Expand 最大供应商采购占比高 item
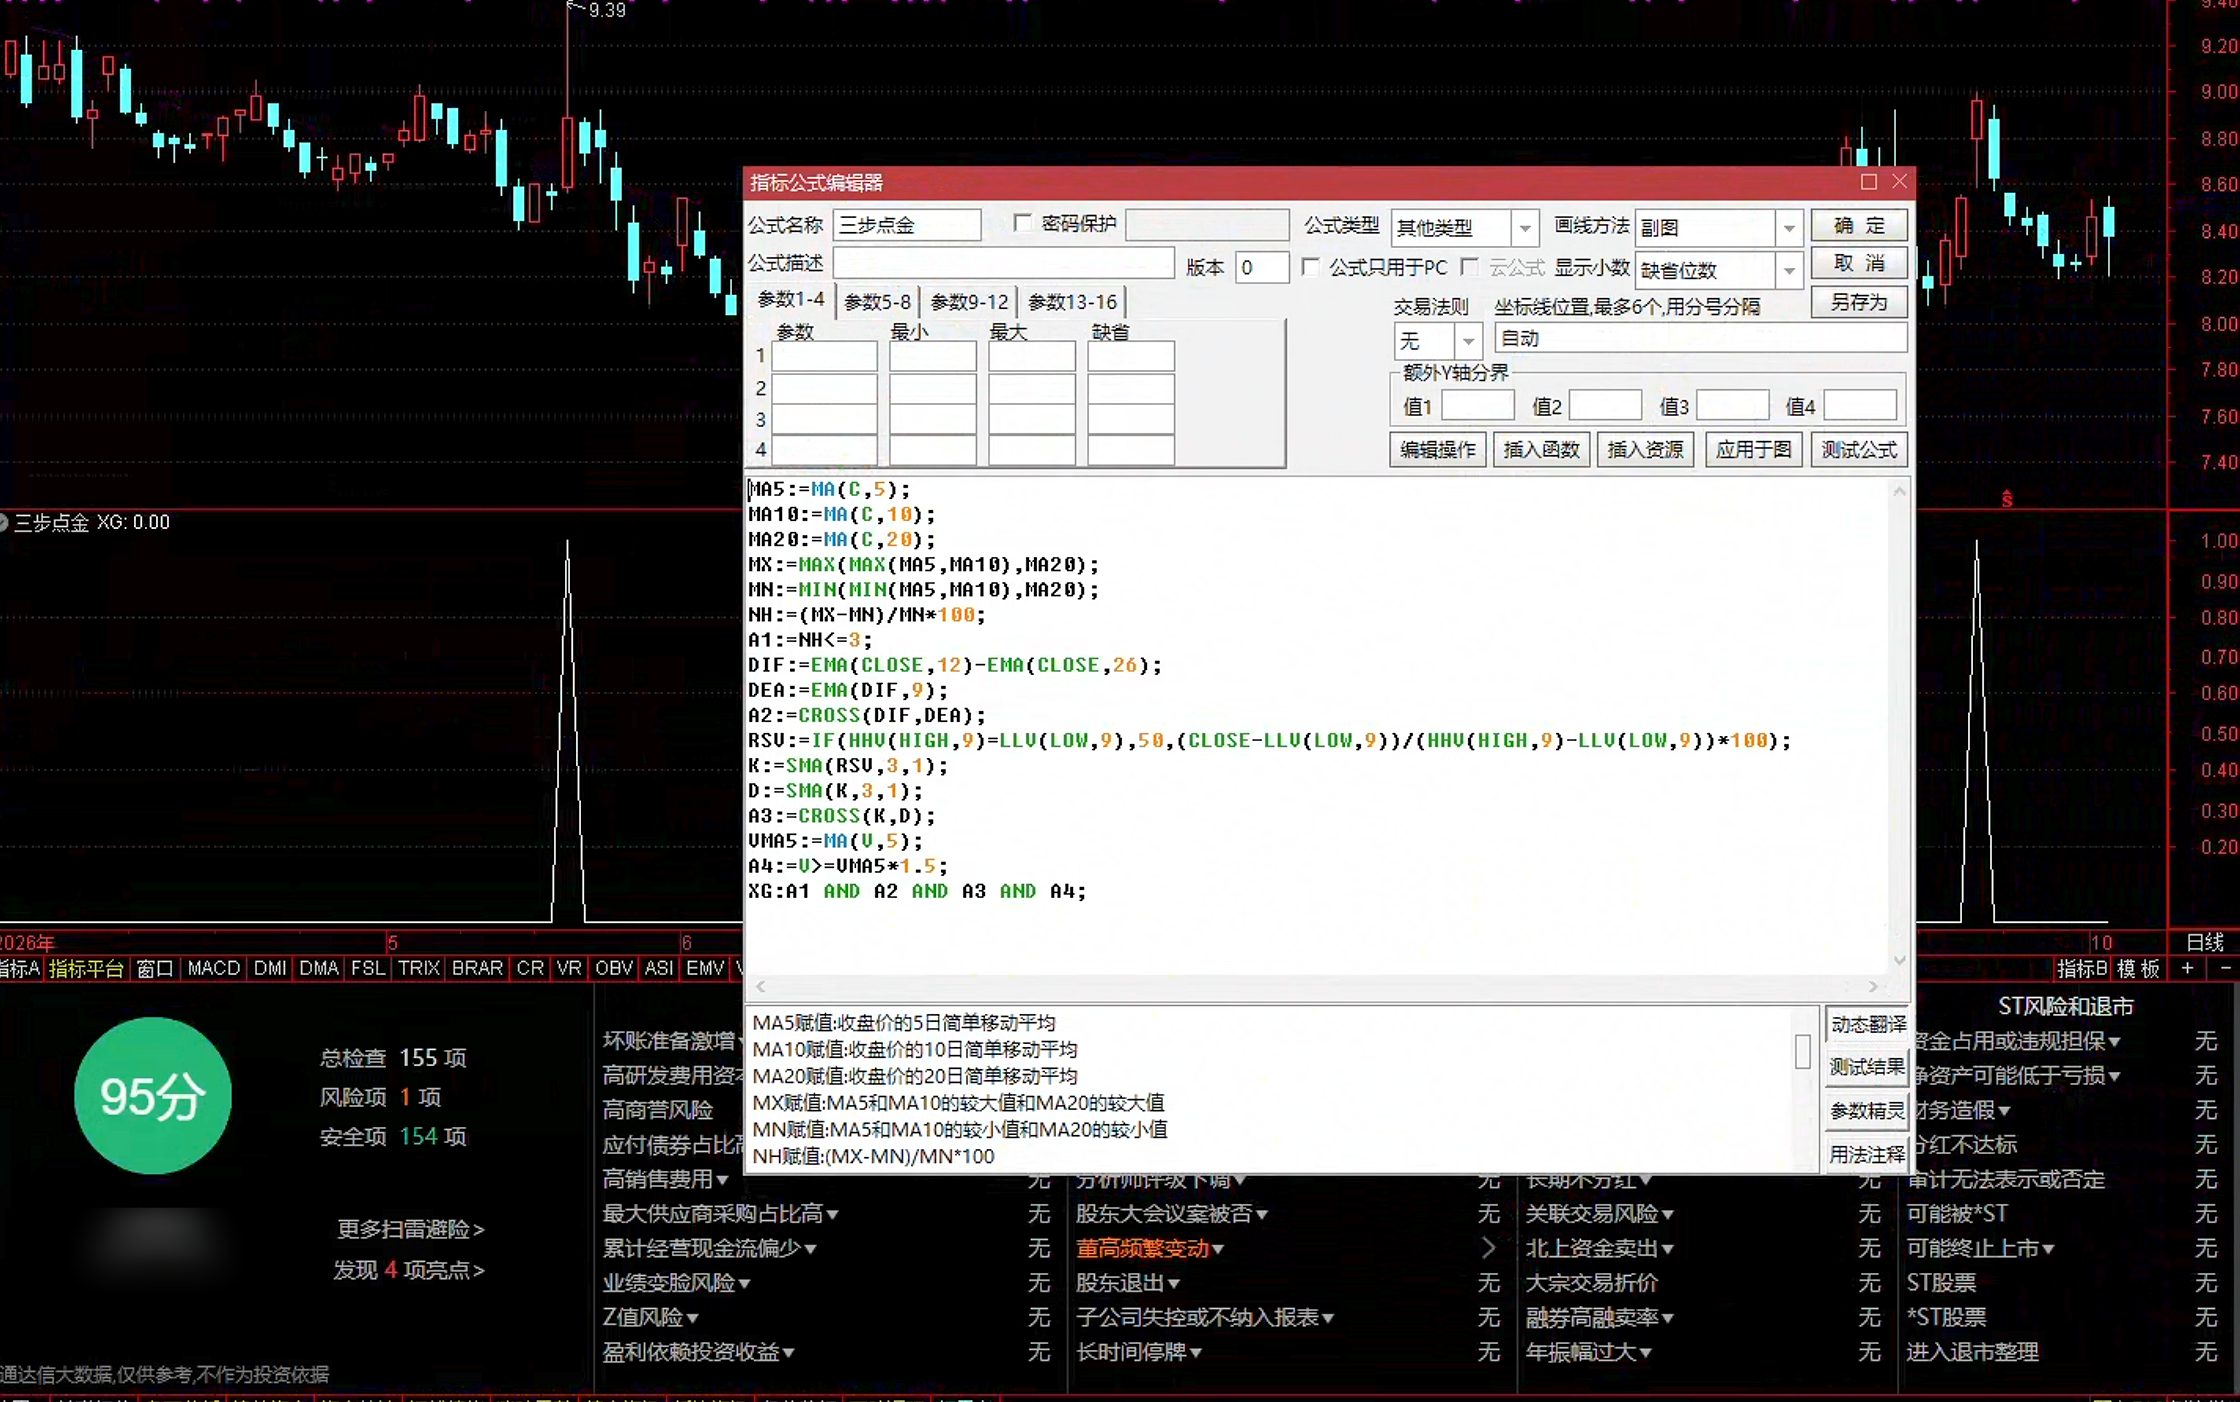Image resolution: width=2240 pixels, height=1402 pixels. [720, 1214]
